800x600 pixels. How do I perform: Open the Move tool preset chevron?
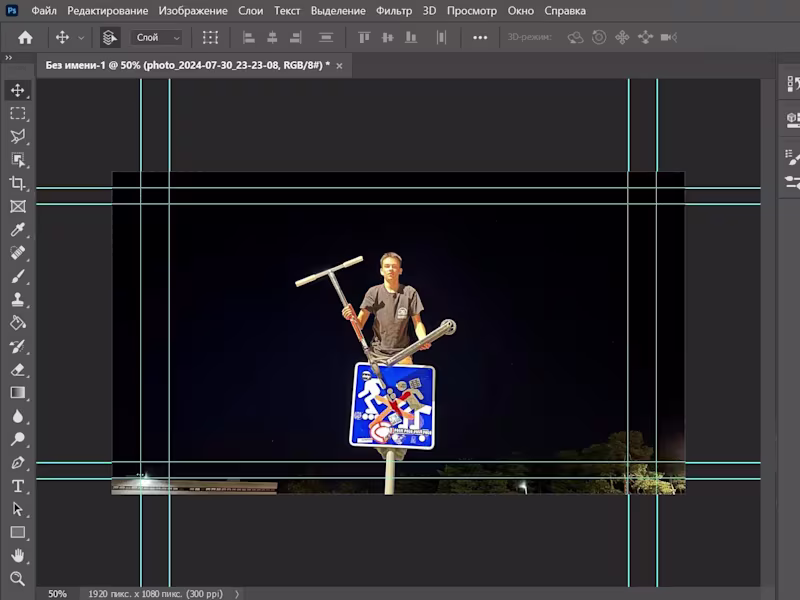[x=80, y=36]
